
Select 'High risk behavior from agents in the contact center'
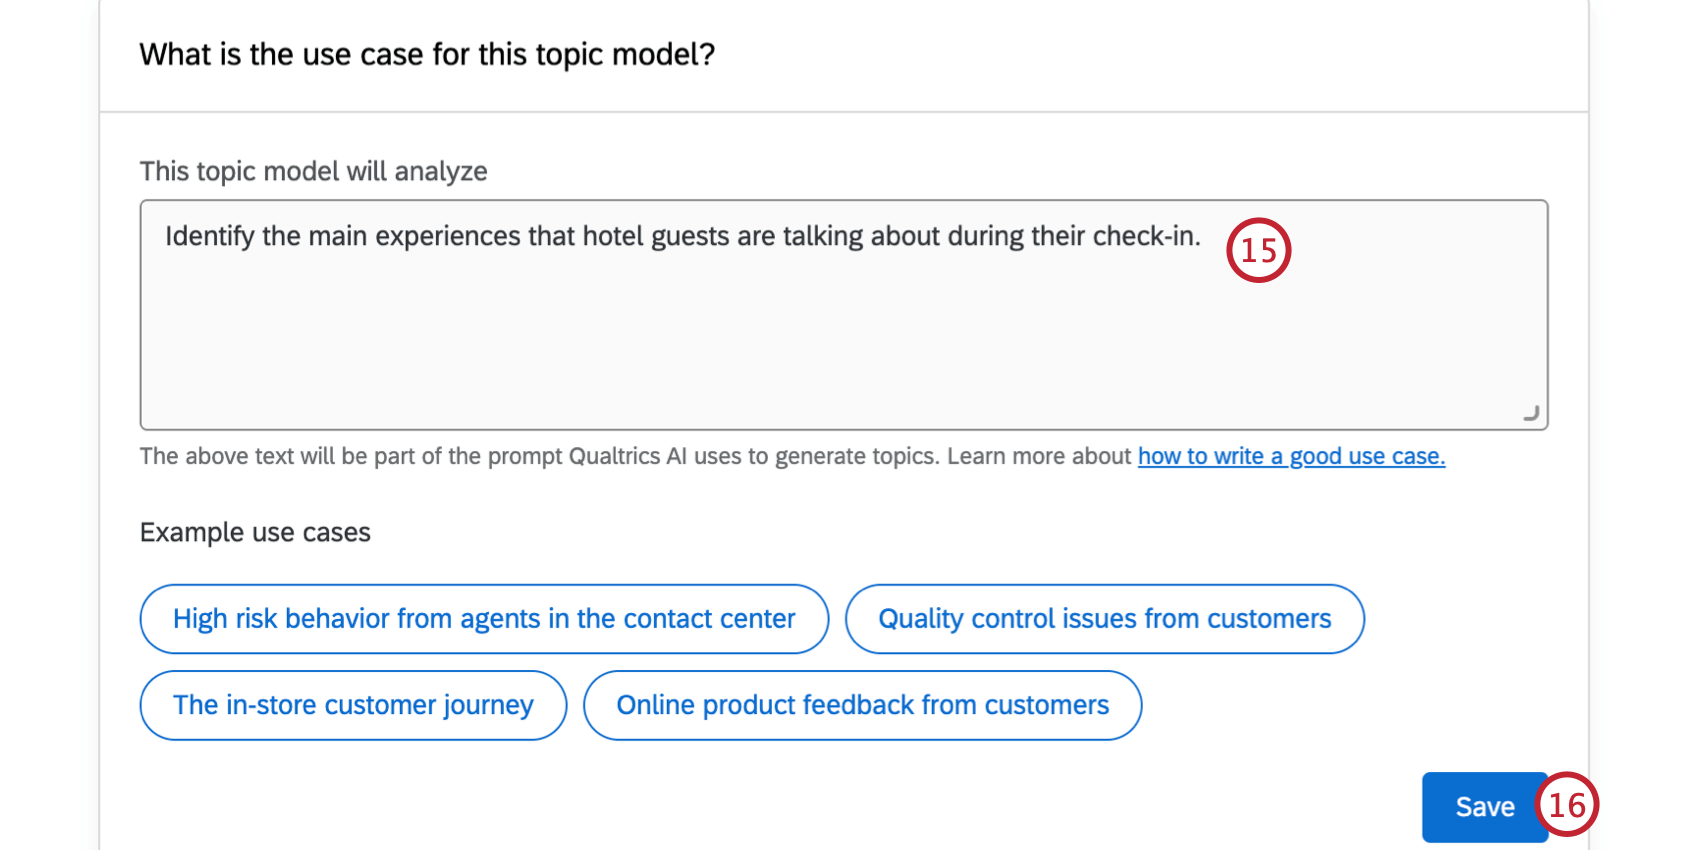(483, 618)
